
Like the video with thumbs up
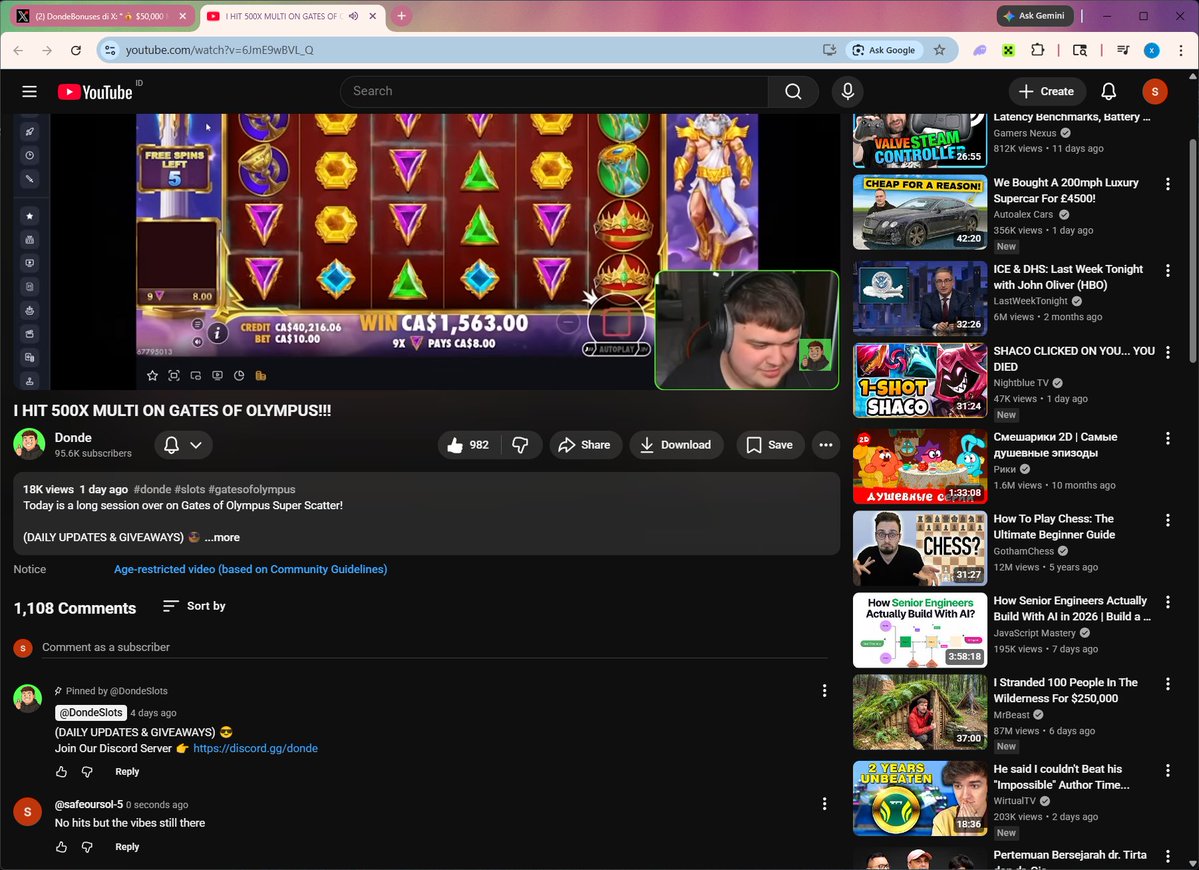tap(468, 445)
